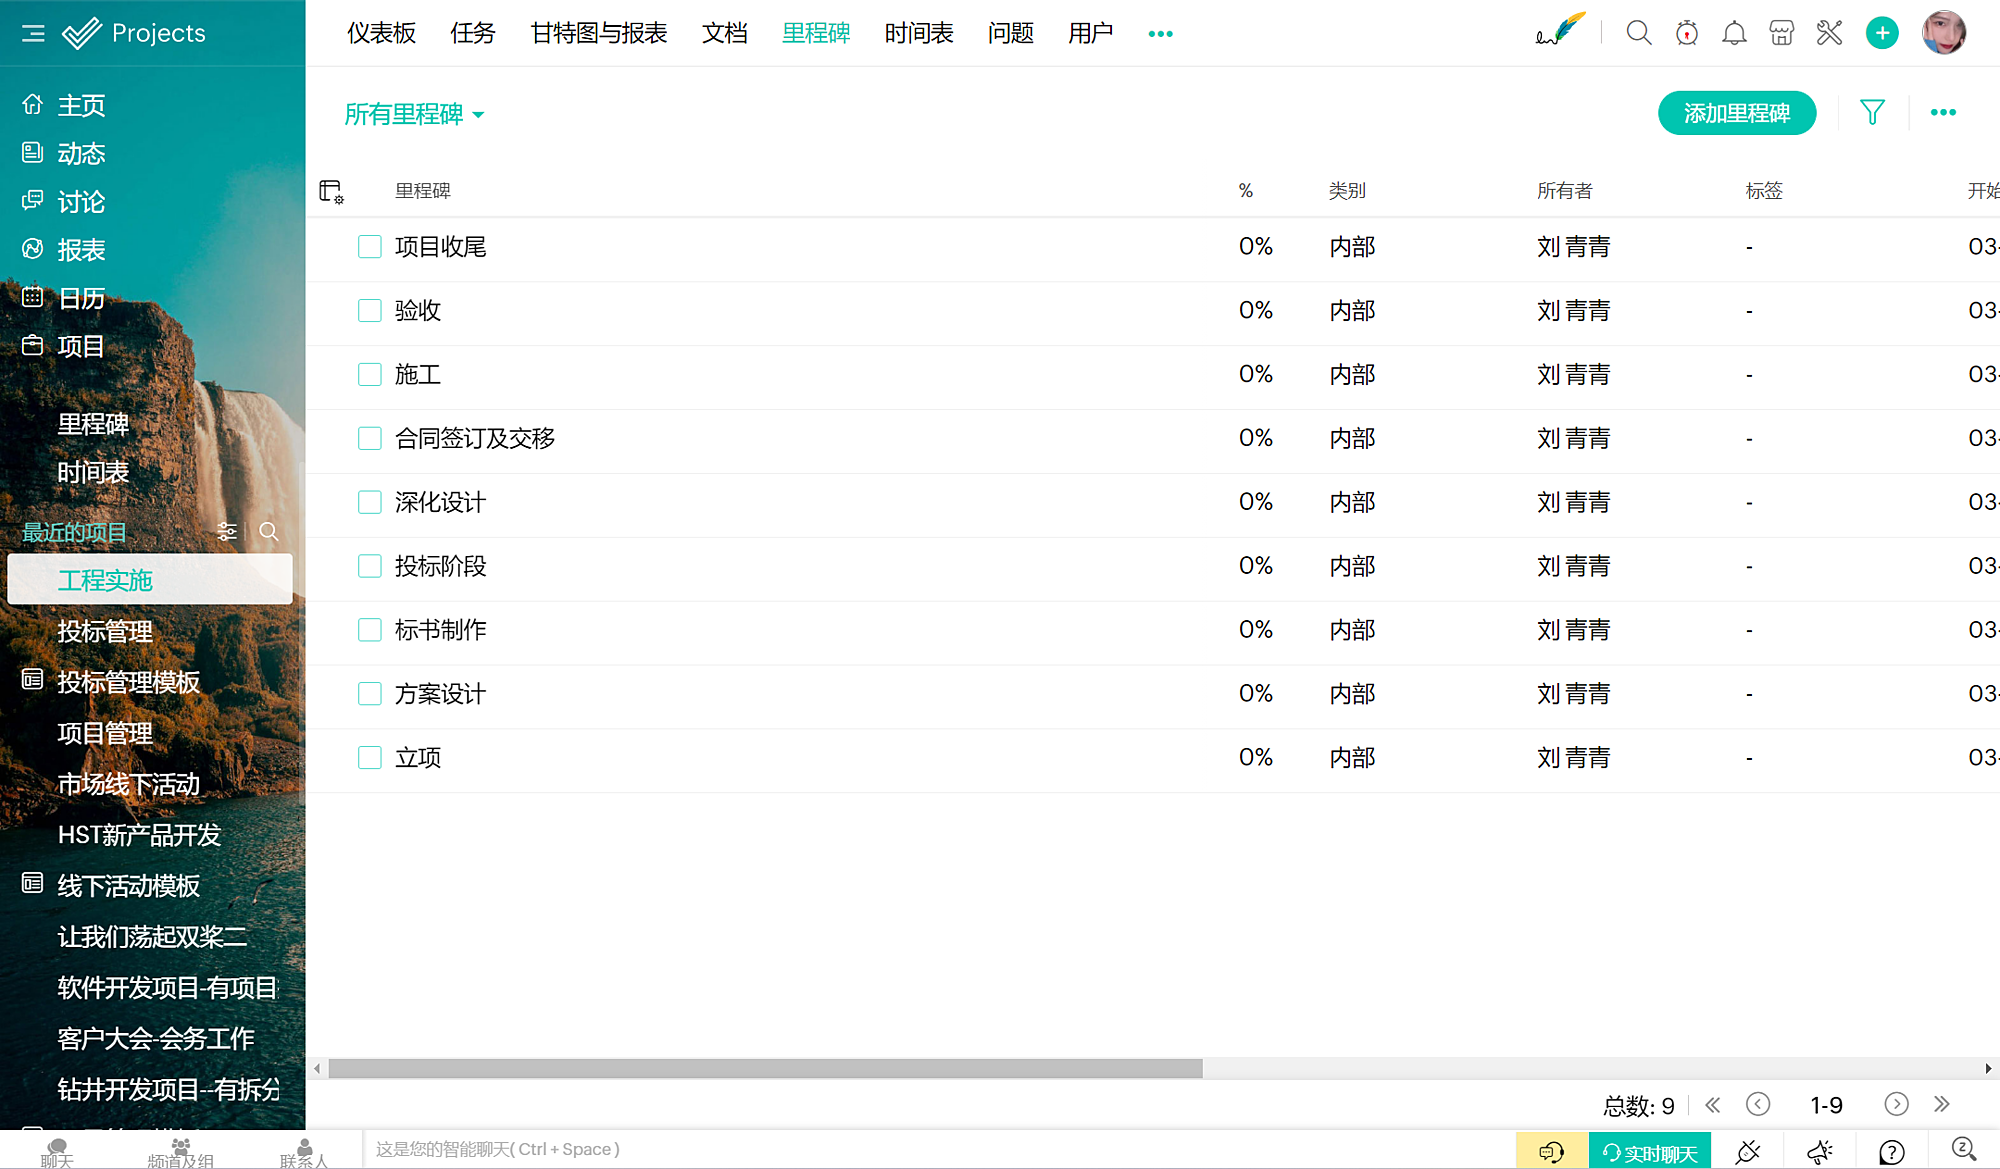Open the 时间表 top tab

(x=918, y=33)
